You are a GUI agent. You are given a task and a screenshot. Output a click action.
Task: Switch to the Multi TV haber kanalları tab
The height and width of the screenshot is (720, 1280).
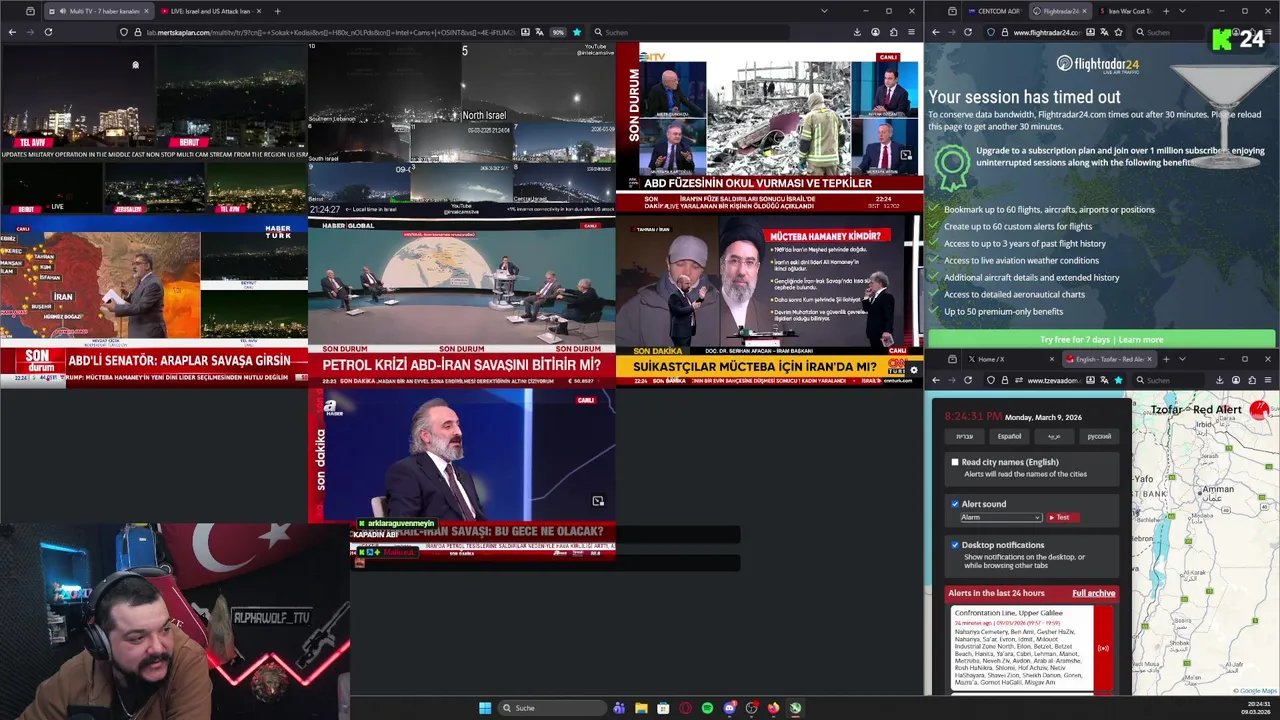[x=97, y=11]
